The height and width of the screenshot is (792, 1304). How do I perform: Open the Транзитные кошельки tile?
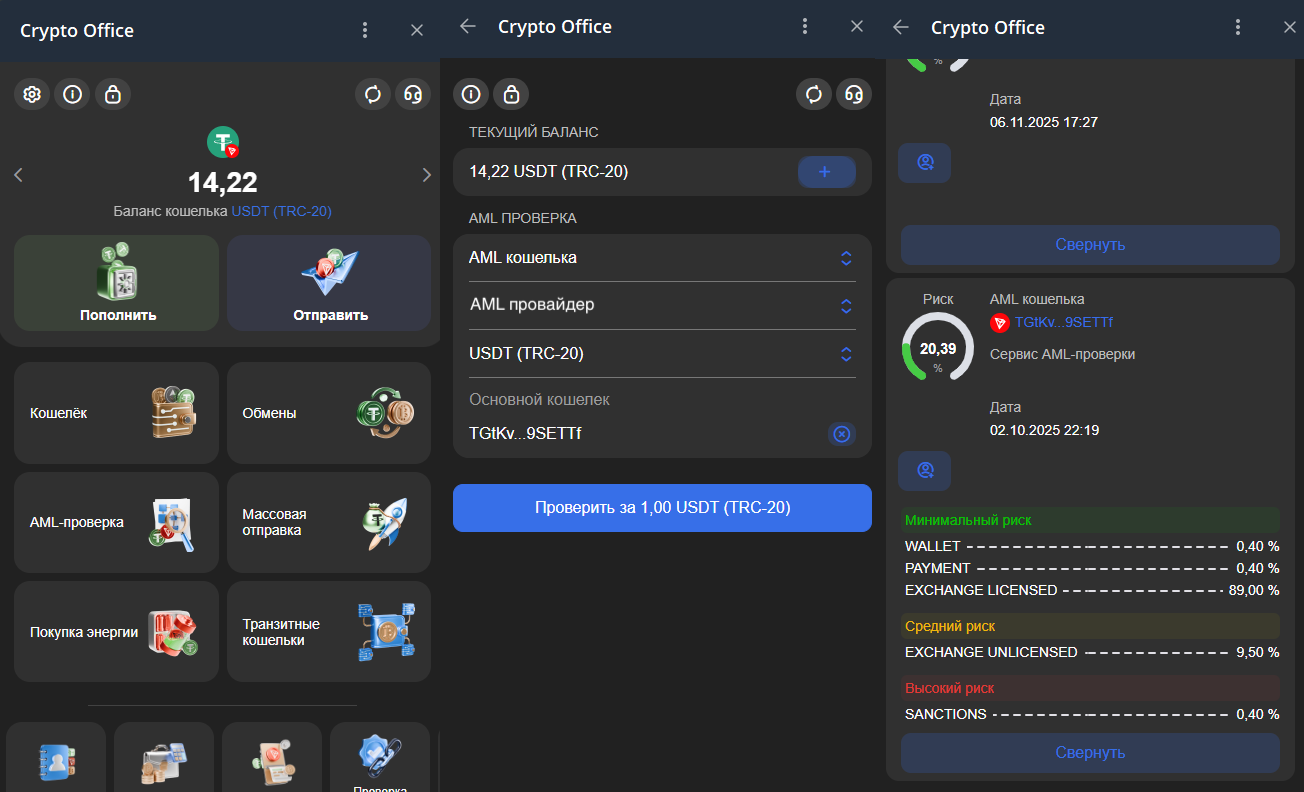coord(329,632)
